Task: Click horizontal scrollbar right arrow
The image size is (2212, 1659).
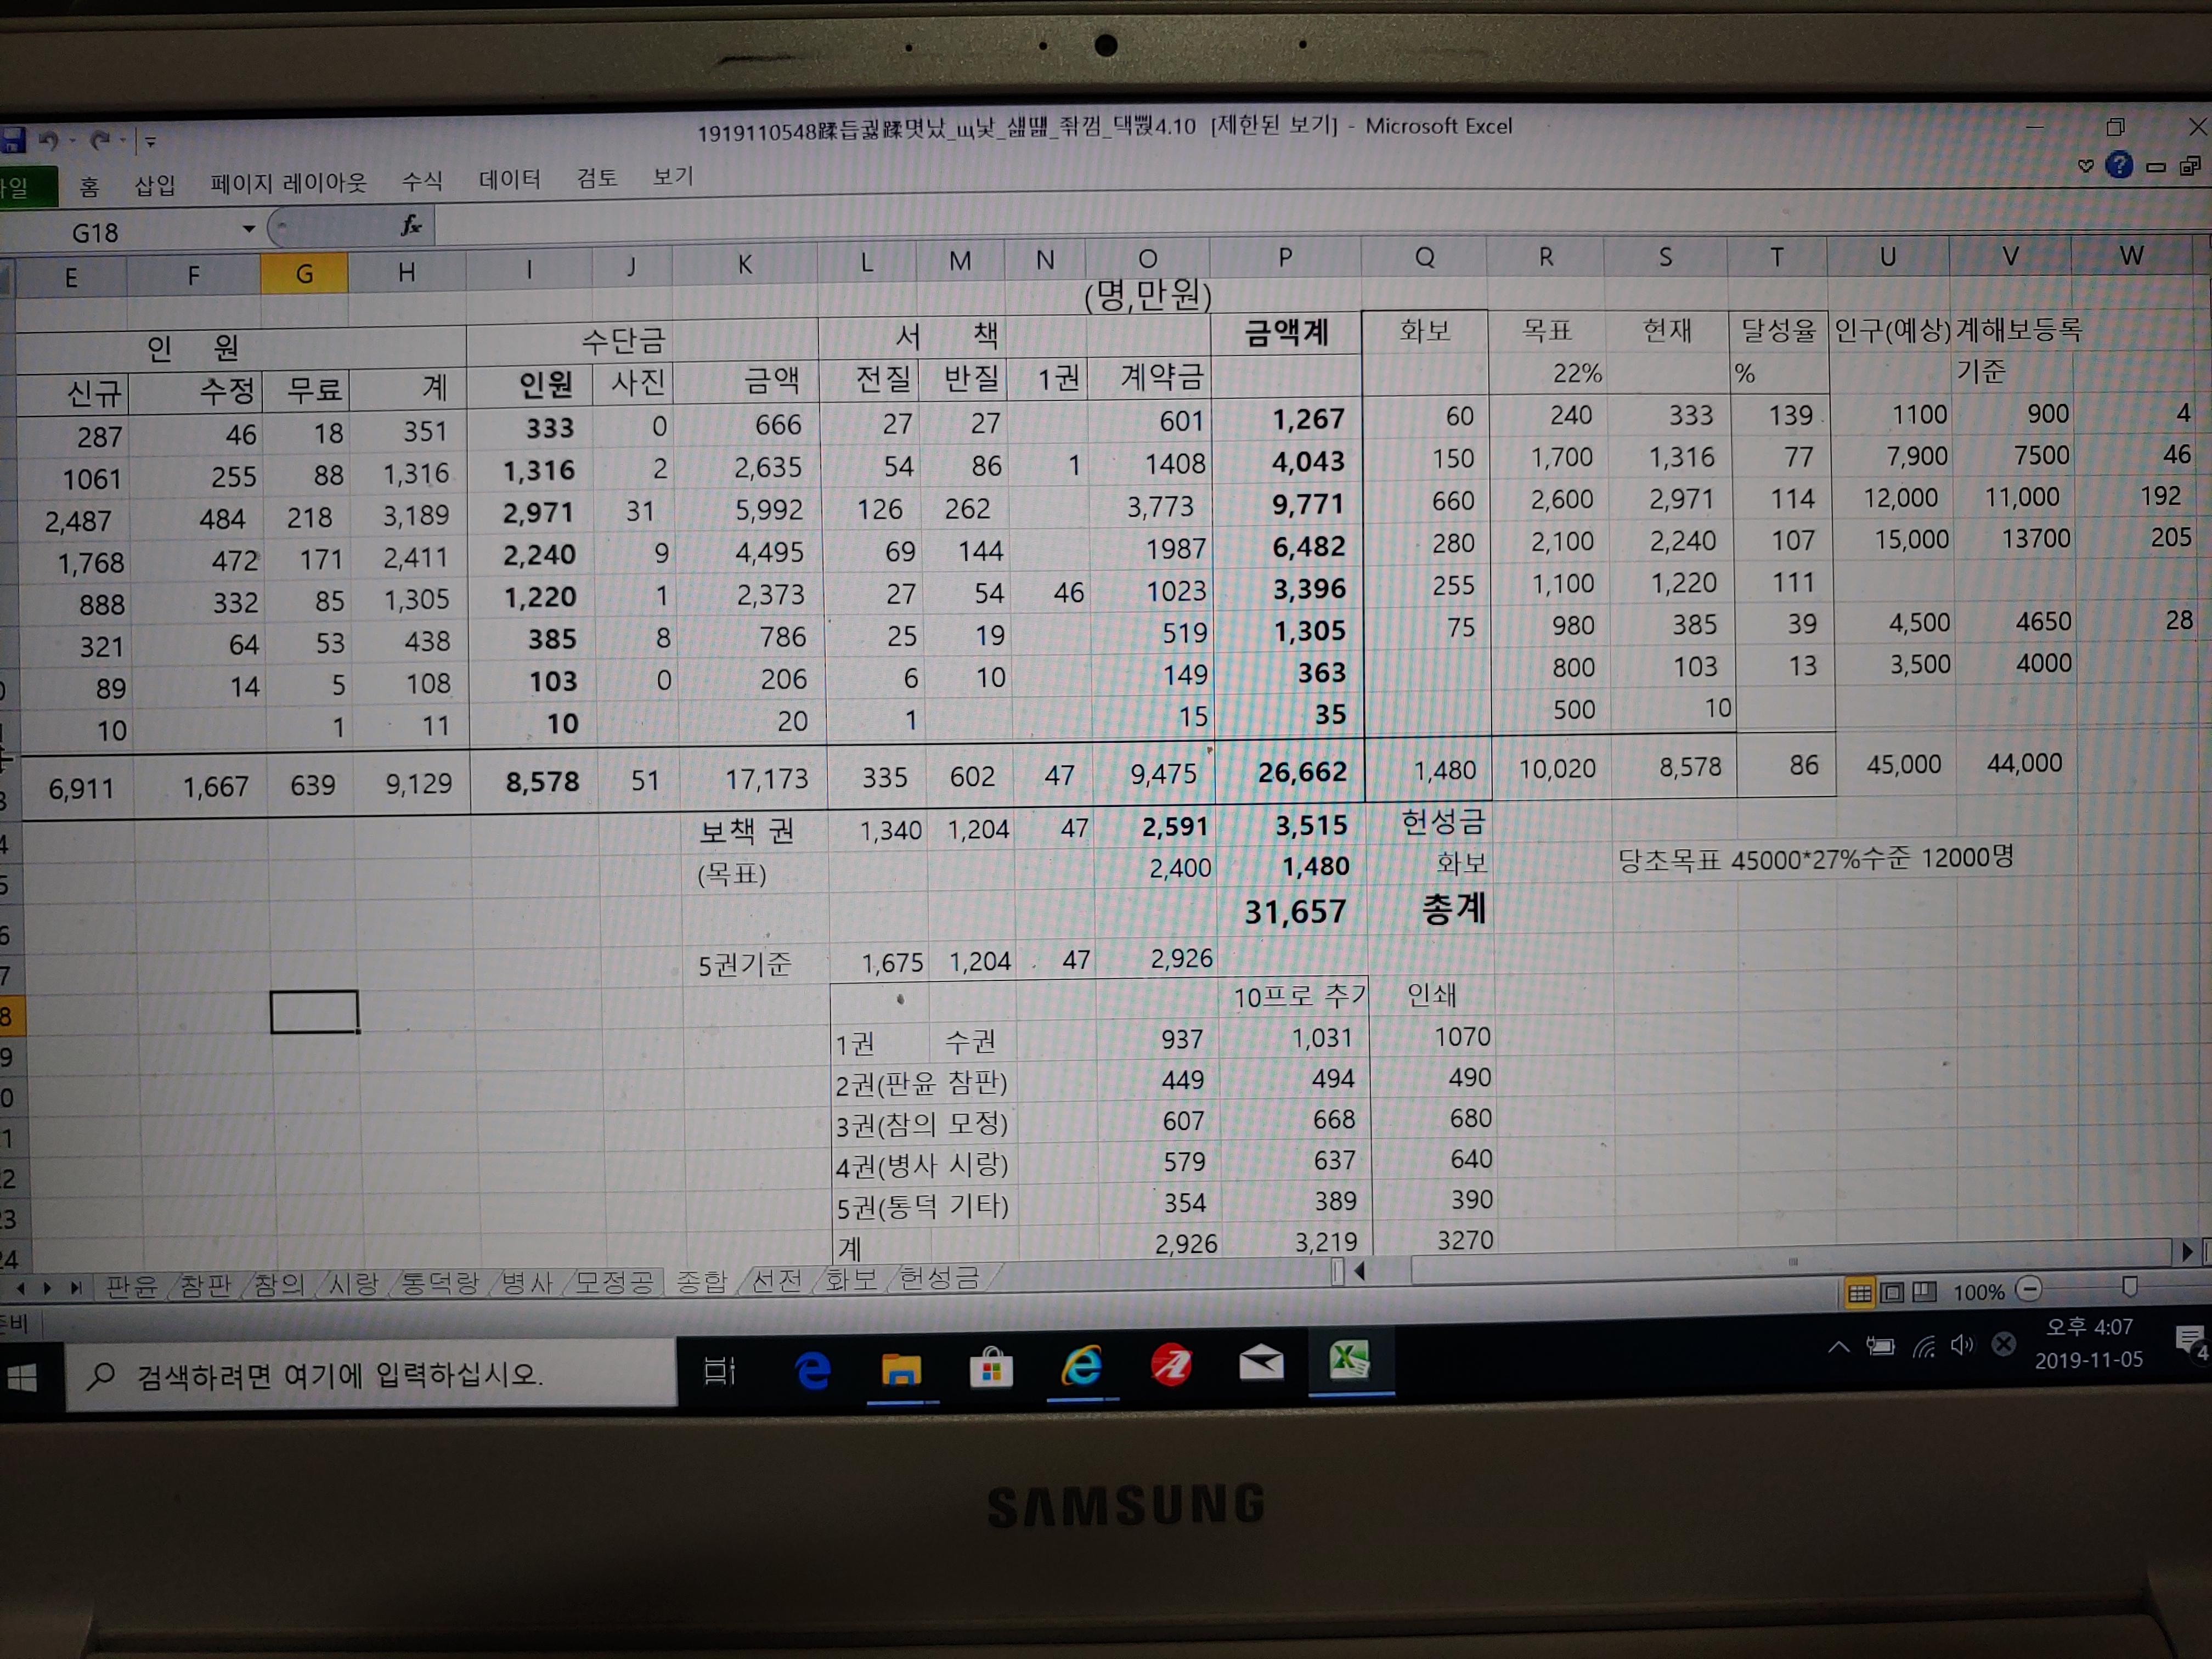Action: pos(2186,1251)
